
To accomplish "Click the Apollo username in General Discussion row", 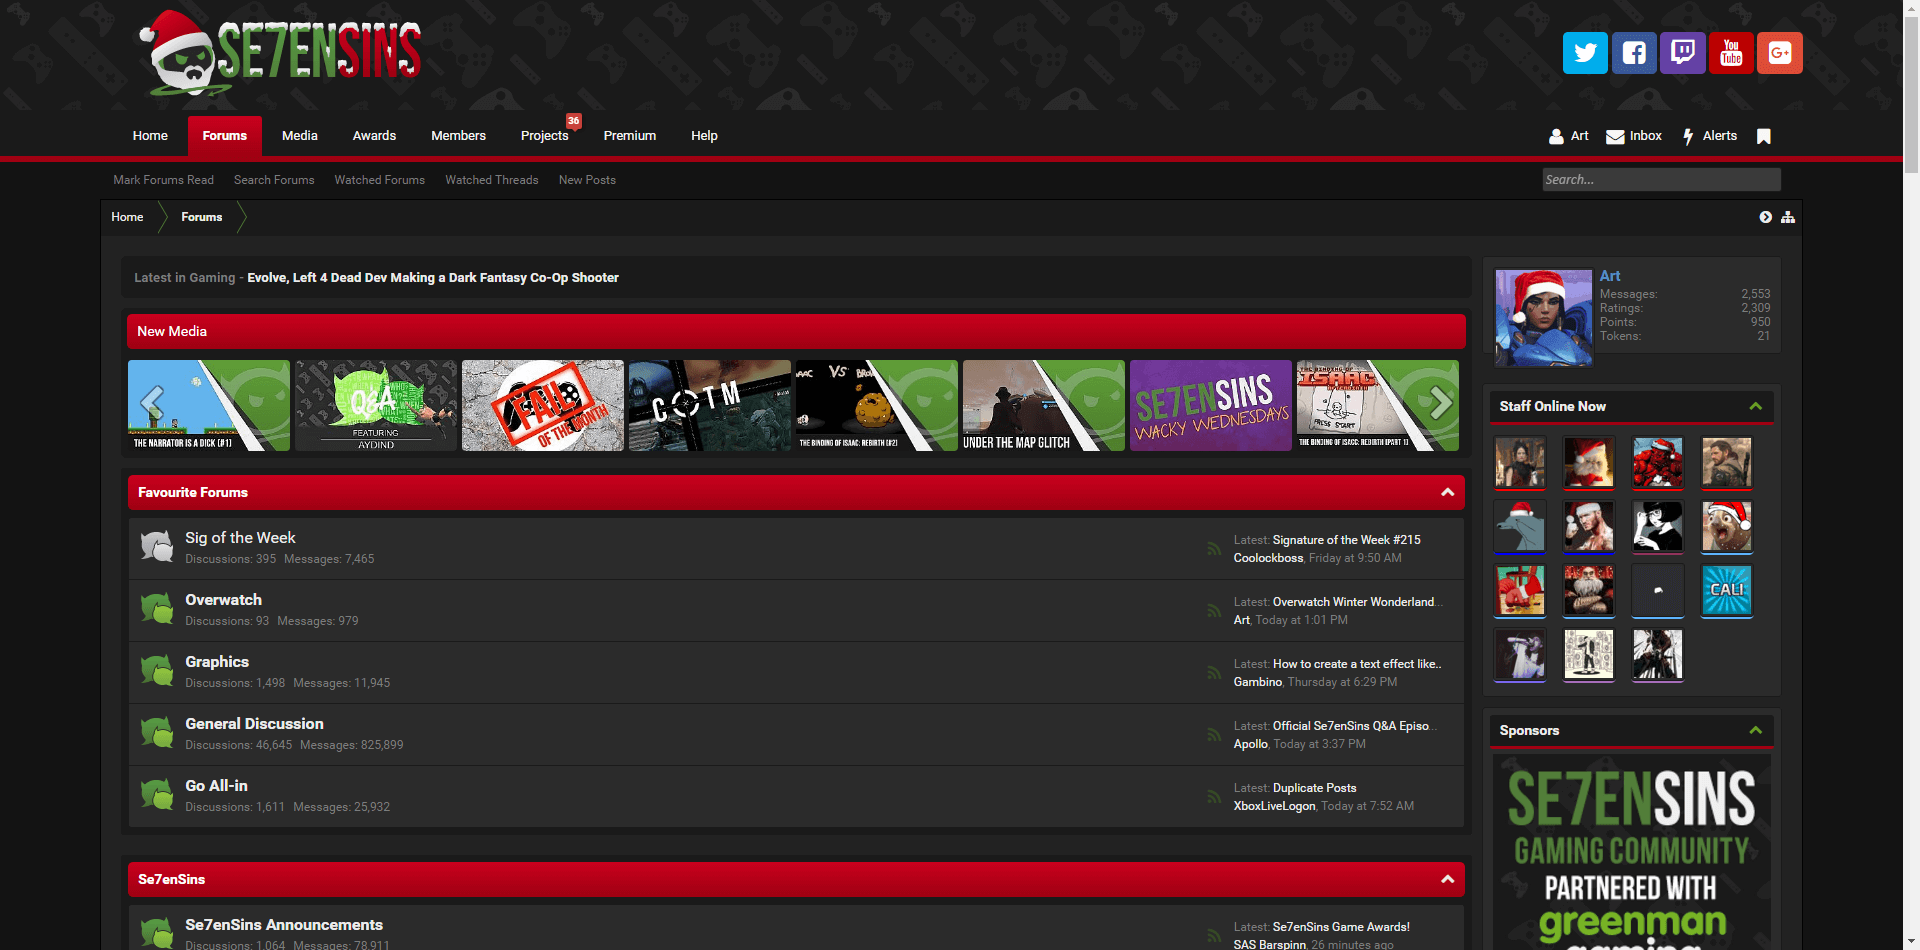I will tap(1251, 744).
